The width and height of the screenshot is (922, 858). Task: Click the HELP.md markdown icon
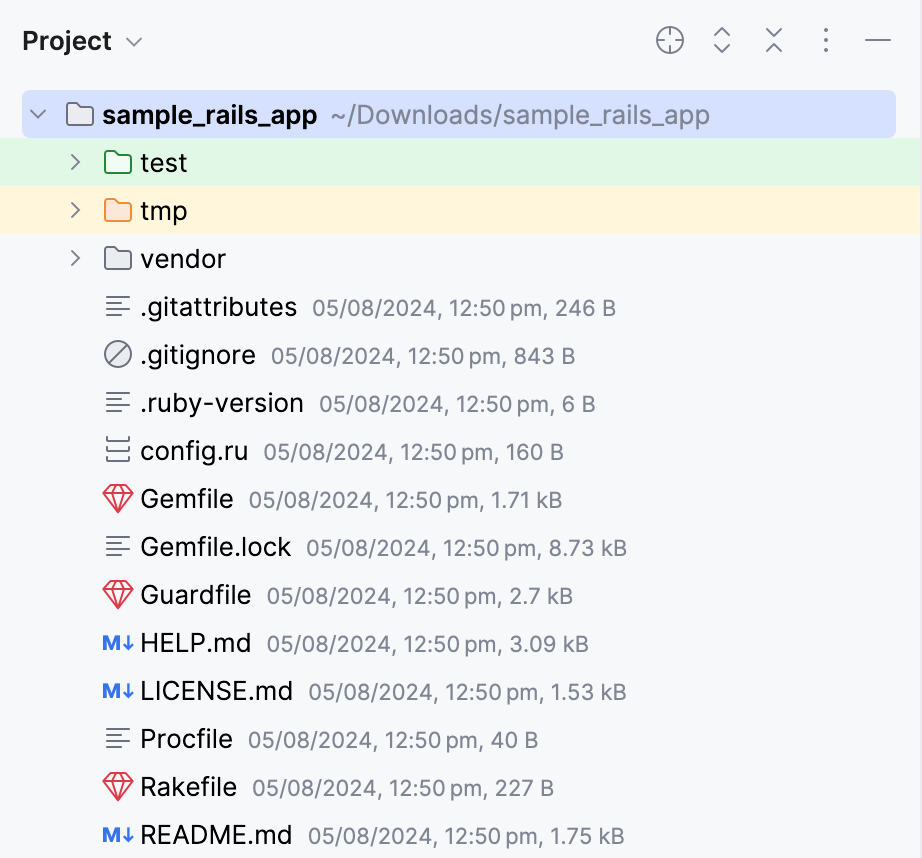[x=118, y=643]
